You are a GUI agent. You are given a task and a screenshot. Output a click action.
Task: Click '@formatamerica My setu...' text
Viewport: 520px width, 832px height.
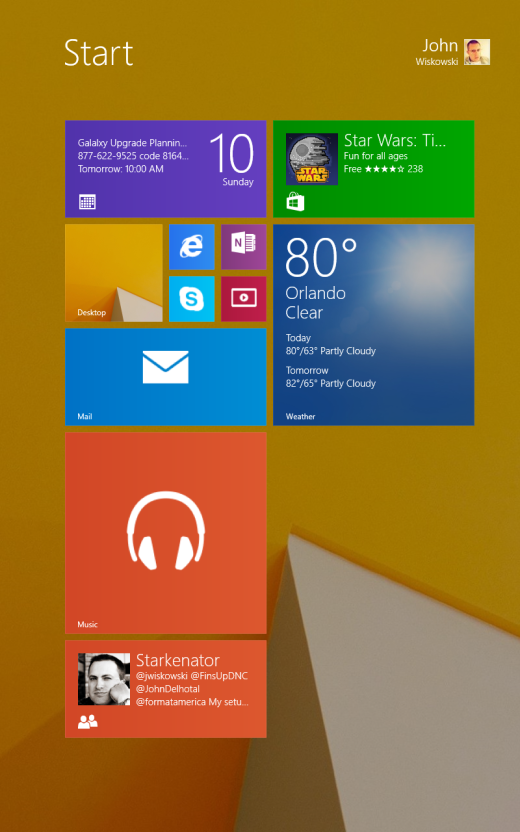click(192, 702)
